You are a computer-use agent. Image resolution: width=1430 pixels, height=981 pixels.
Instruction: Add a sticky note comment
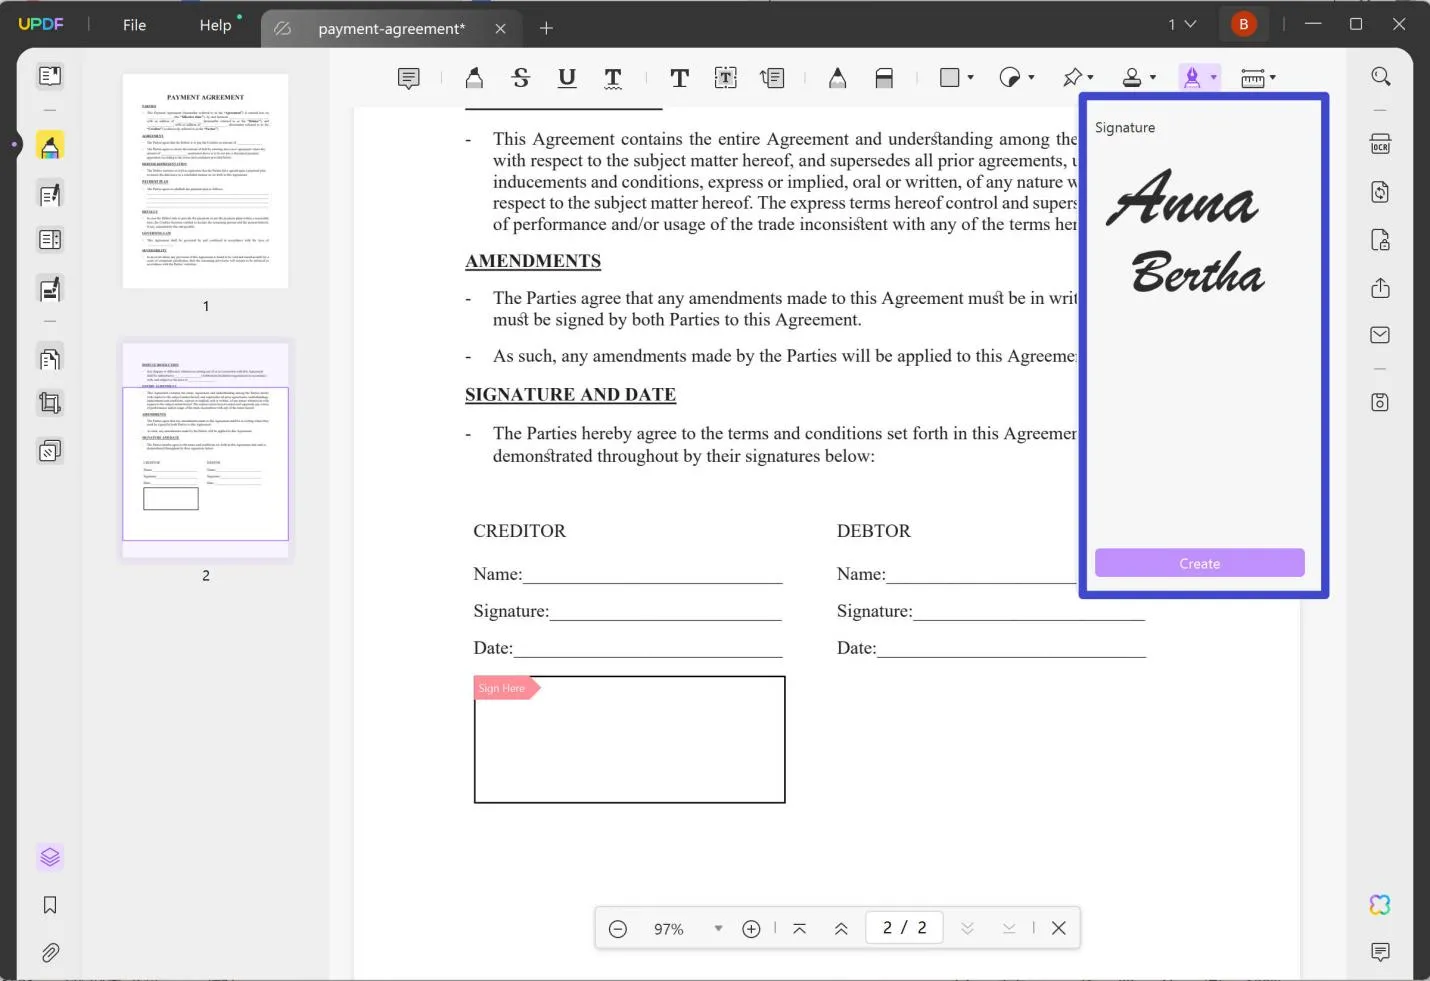[408, 77]
